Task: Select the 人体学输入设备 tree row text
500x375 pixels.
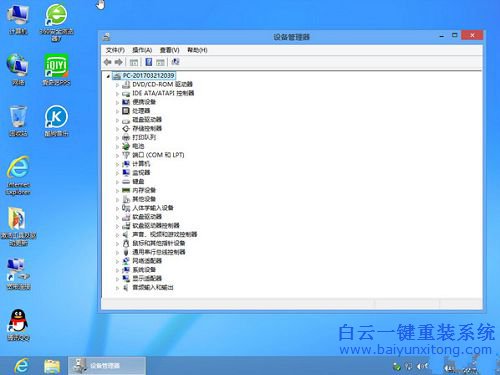Action: pos(153,208)
